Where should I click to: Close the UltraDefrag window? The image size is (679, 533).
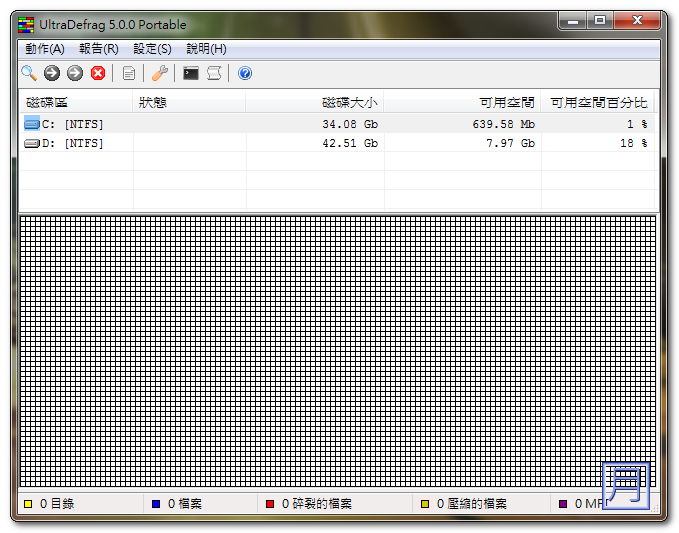637,21
